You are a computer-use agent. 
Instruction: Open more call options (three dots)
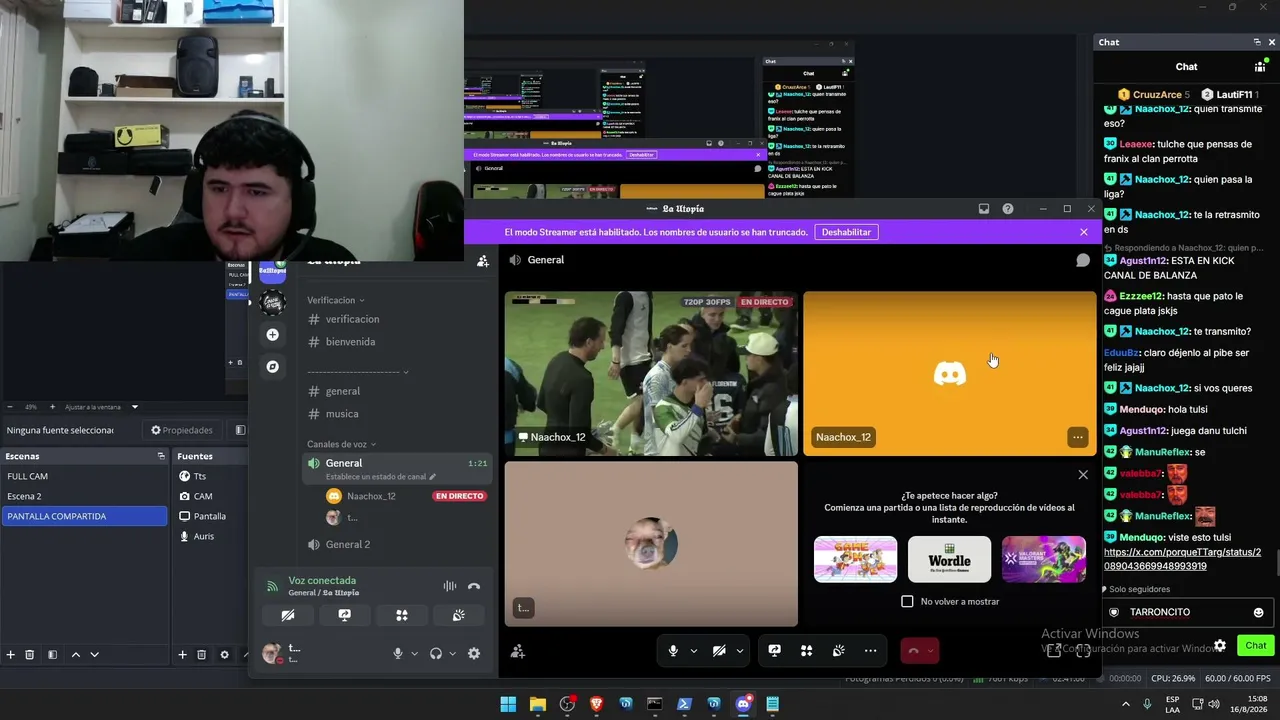[870, 651]
